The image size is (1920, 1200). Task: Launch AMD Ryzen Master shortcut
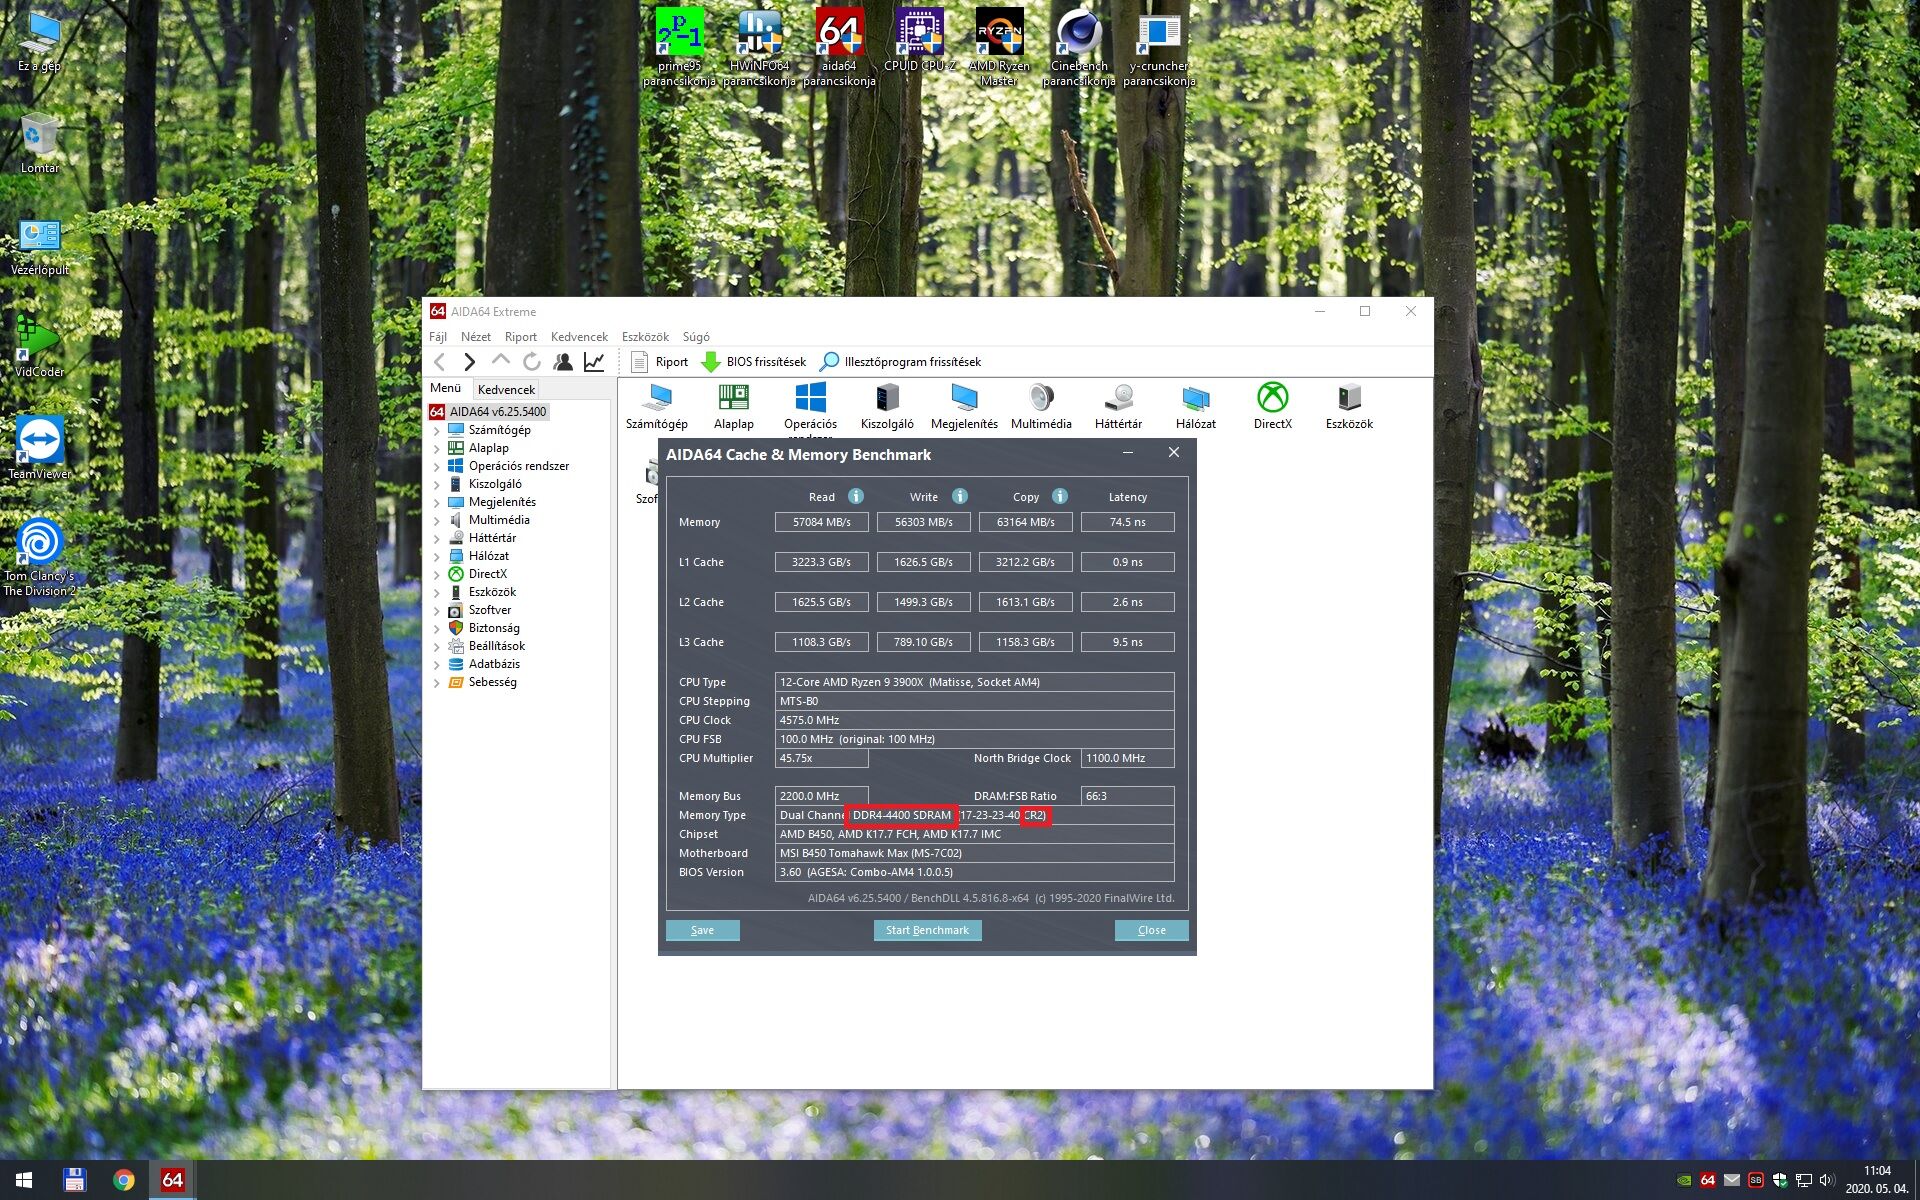999,47
